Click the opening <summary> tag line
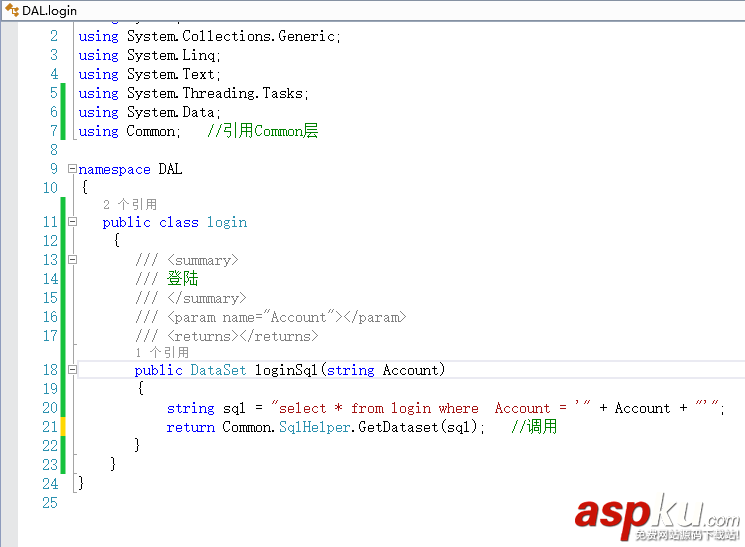 pyautogui.click(x=187, y=260)
